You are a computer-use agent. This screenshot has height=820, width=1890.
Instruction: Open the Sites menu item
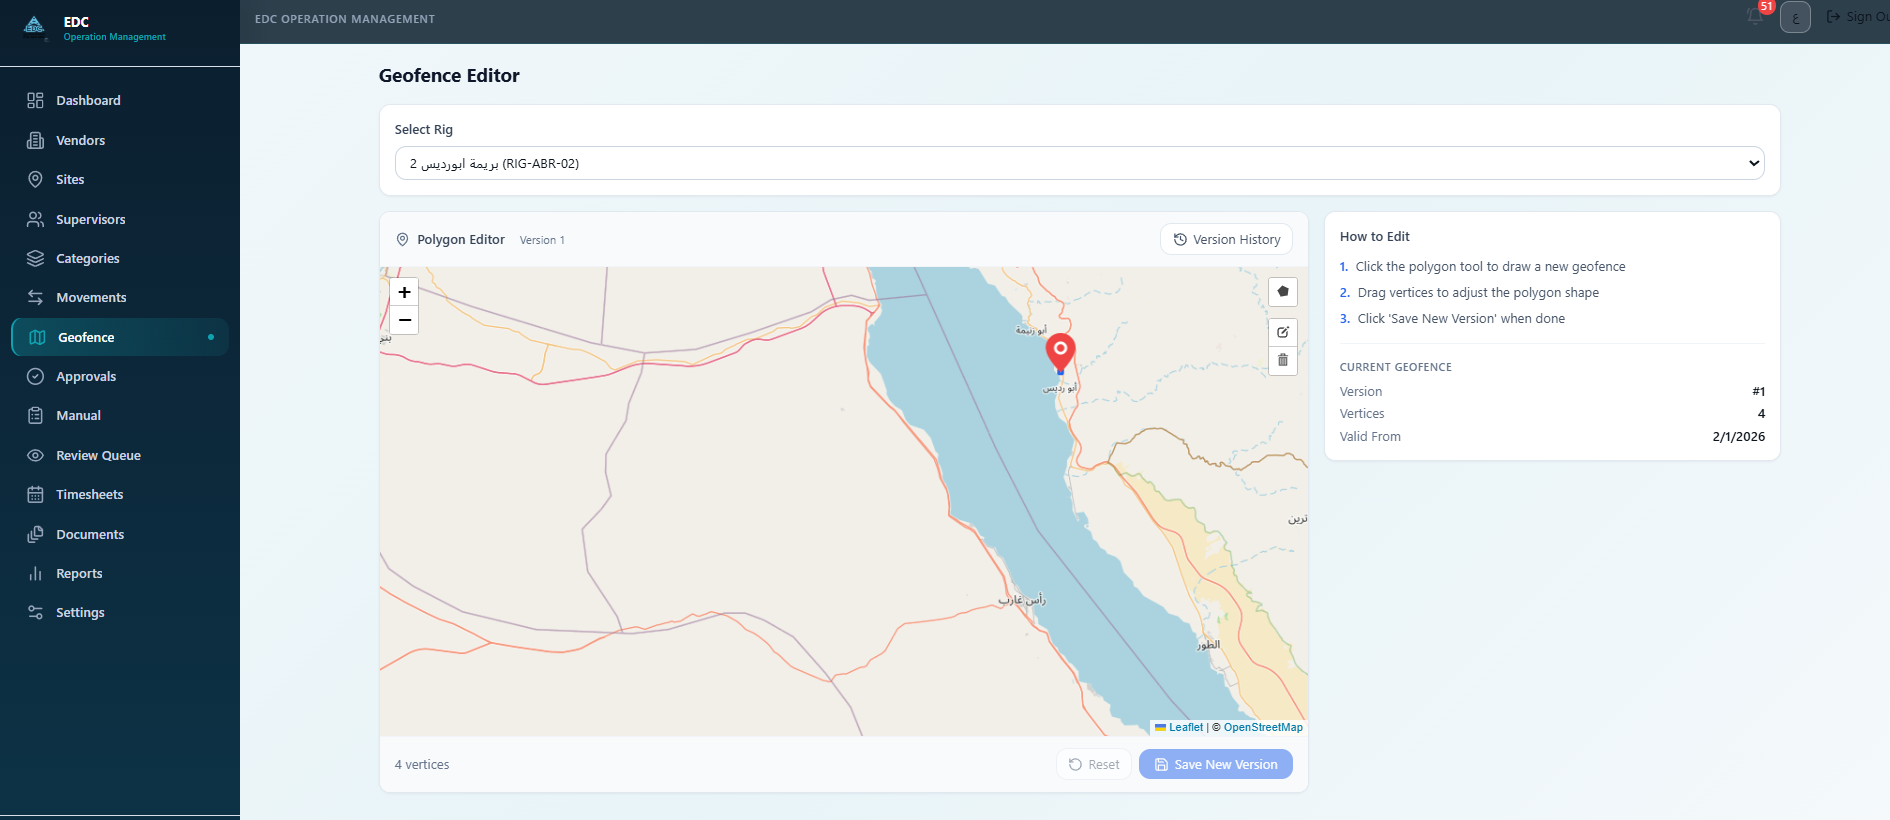[x=120, y=179]
